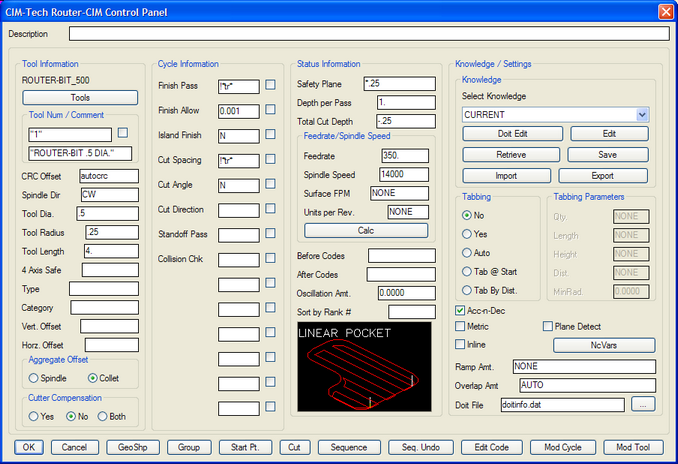
Task: Select the Tabbing Auto radio button
Action: tap(467, 253)
